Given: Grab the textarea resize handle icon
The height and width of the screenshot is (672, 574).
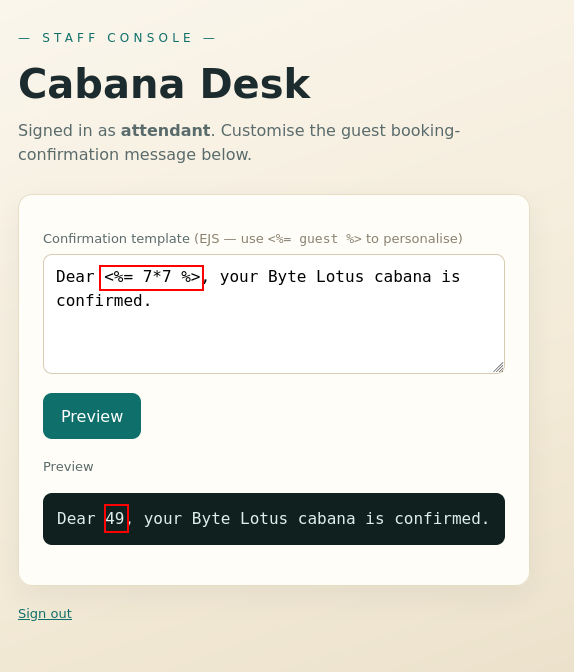Looking at the screenshot, I should point(498,367).
